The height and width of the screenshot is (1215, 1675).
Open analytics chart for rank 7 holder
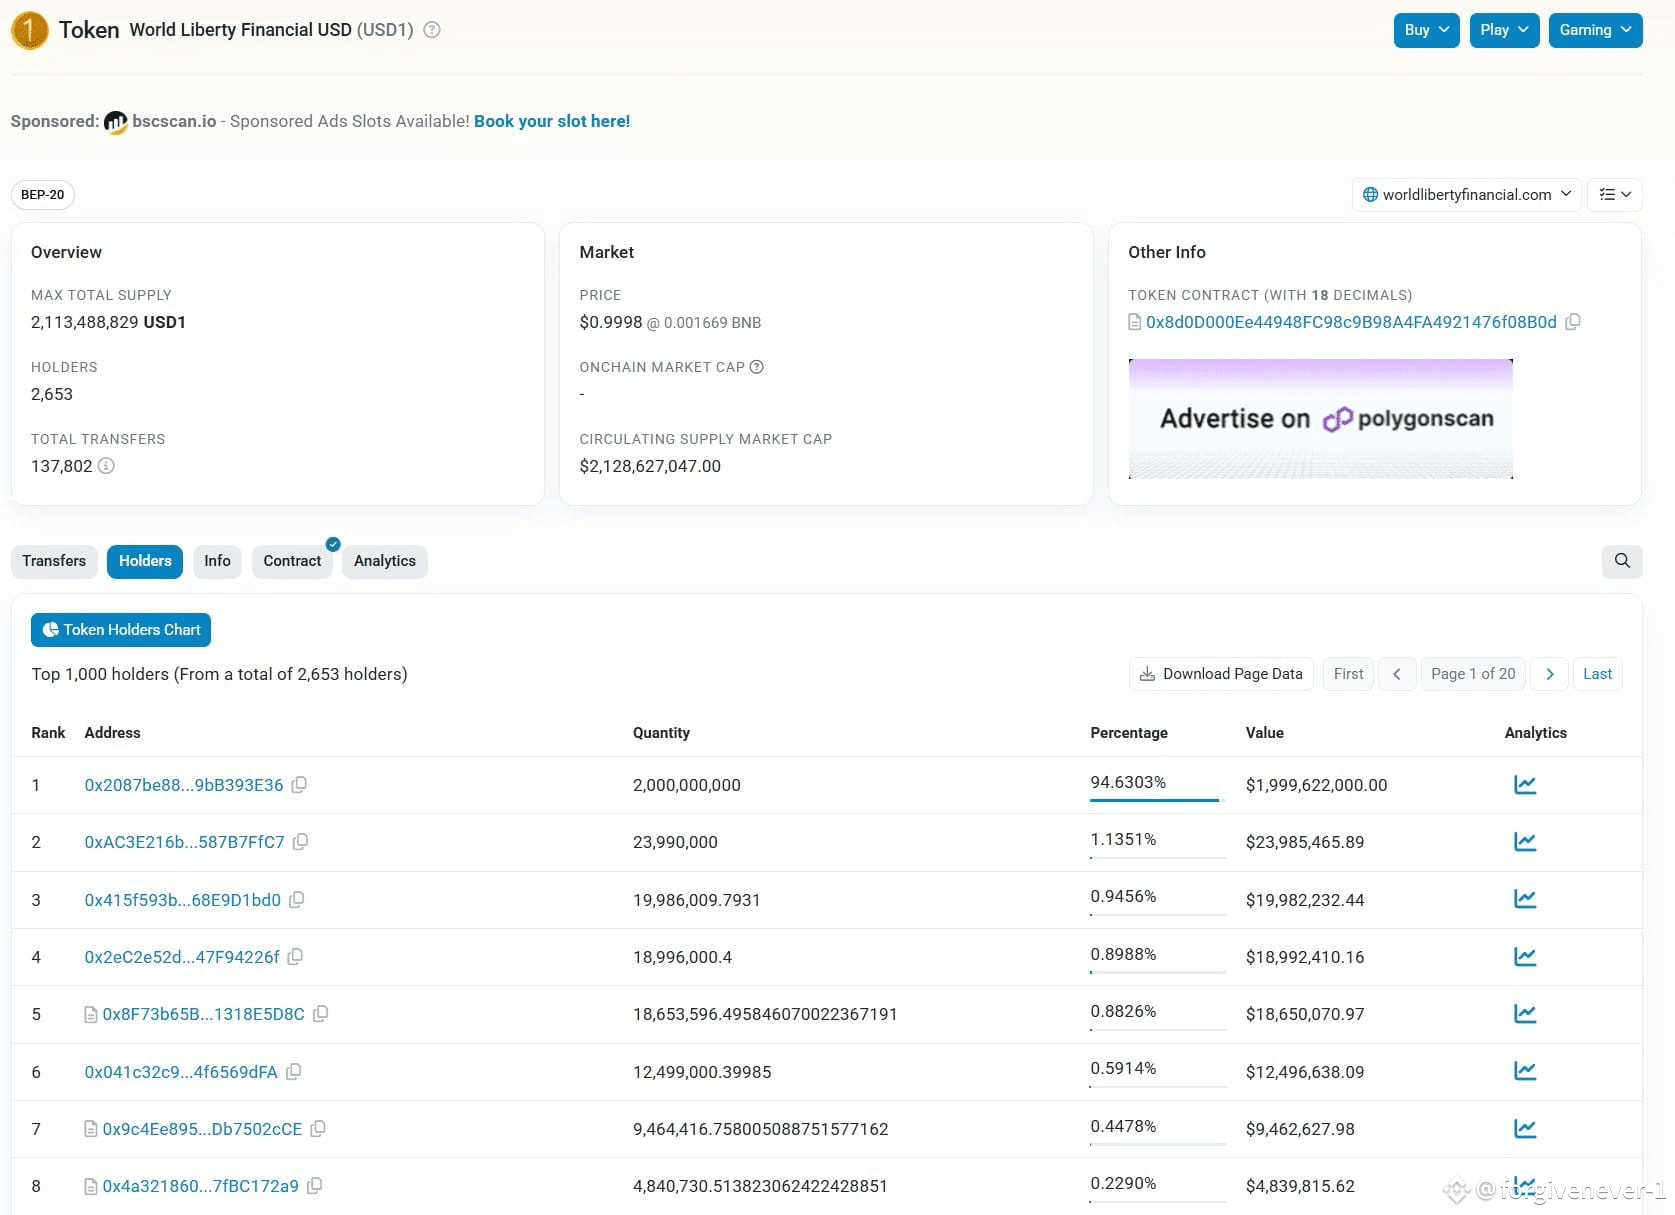1525,1129
